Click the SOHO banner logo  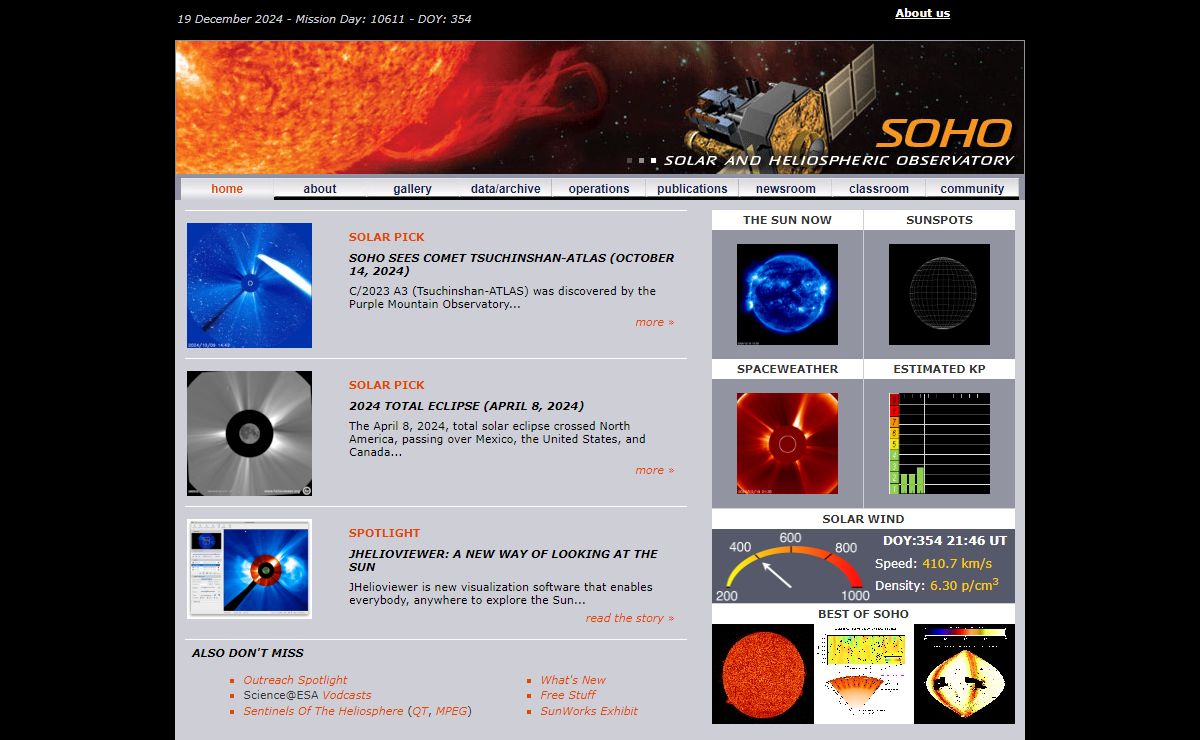click(944, 133)
